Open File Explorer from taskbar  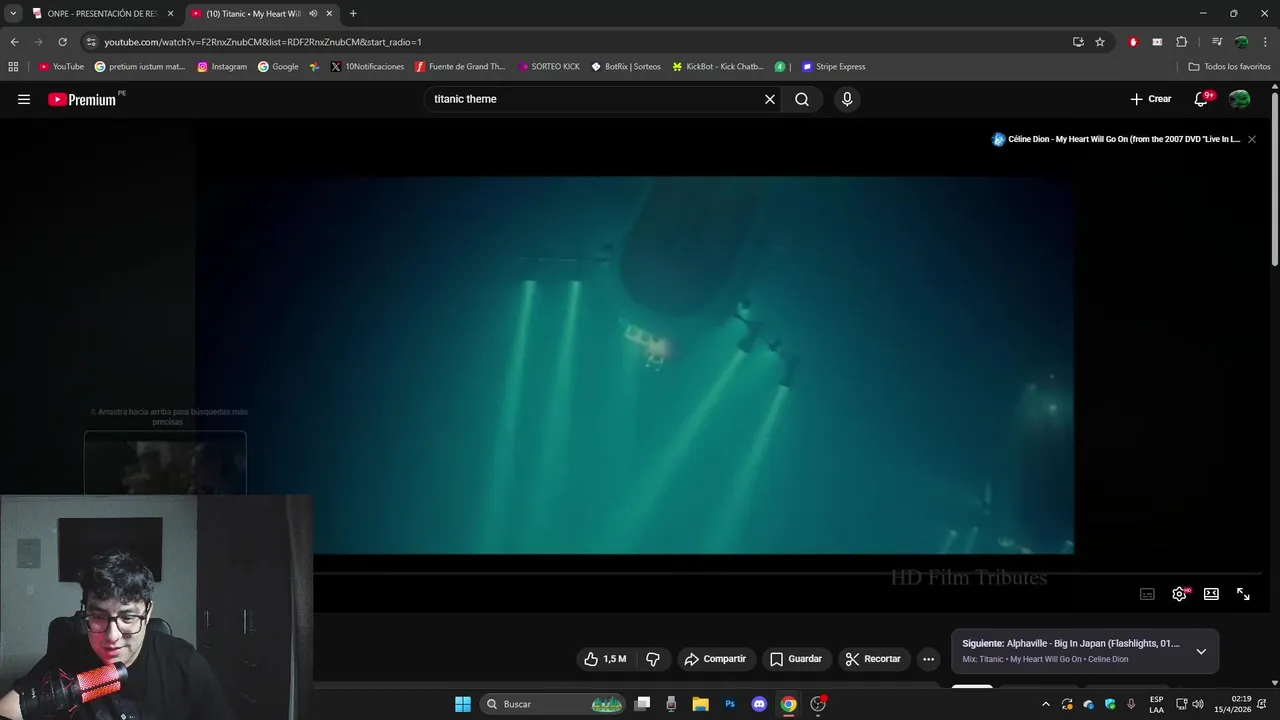700,704
